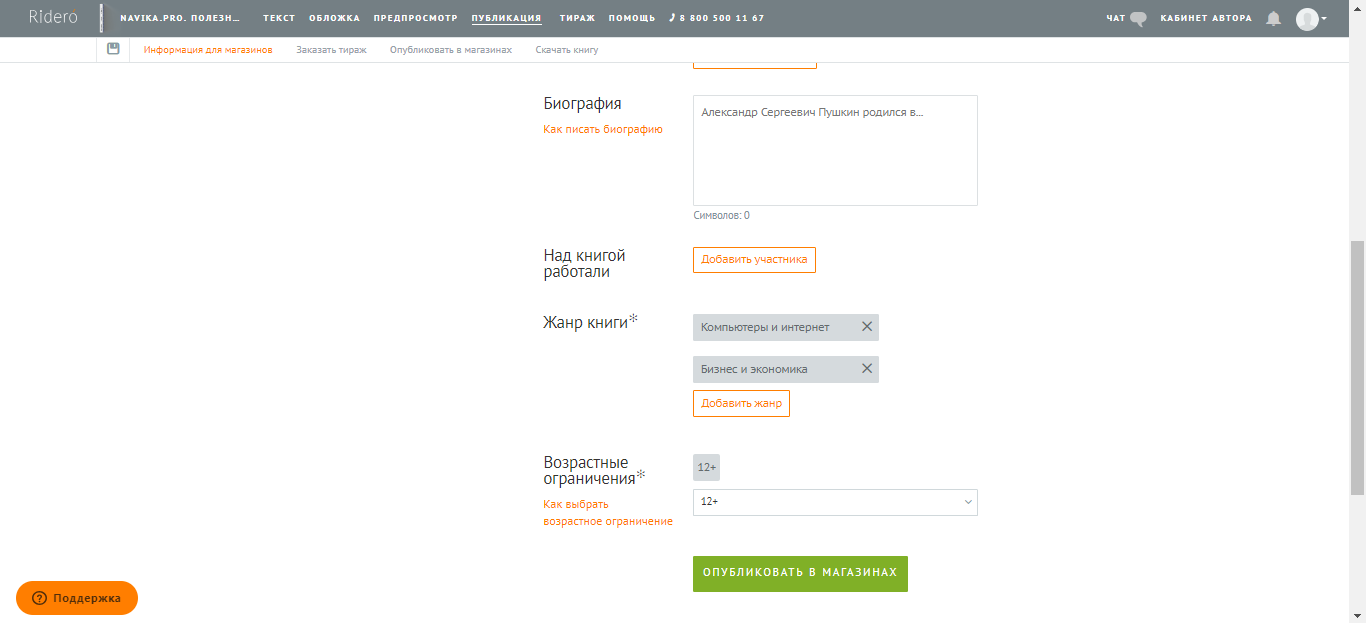1366x623 pixels.
Task: Open the notifications bell icon
Action: [x=1273, y=18]
